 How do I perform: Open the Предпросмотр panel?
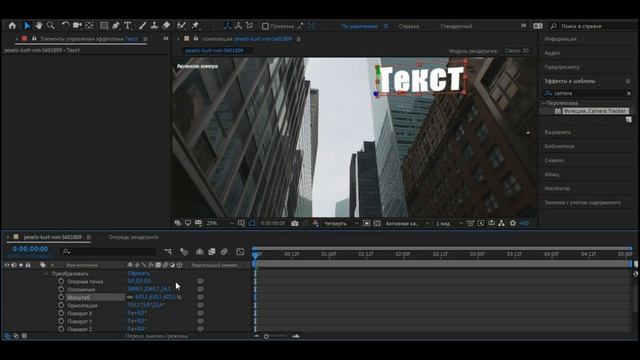[x=562, y=67]
